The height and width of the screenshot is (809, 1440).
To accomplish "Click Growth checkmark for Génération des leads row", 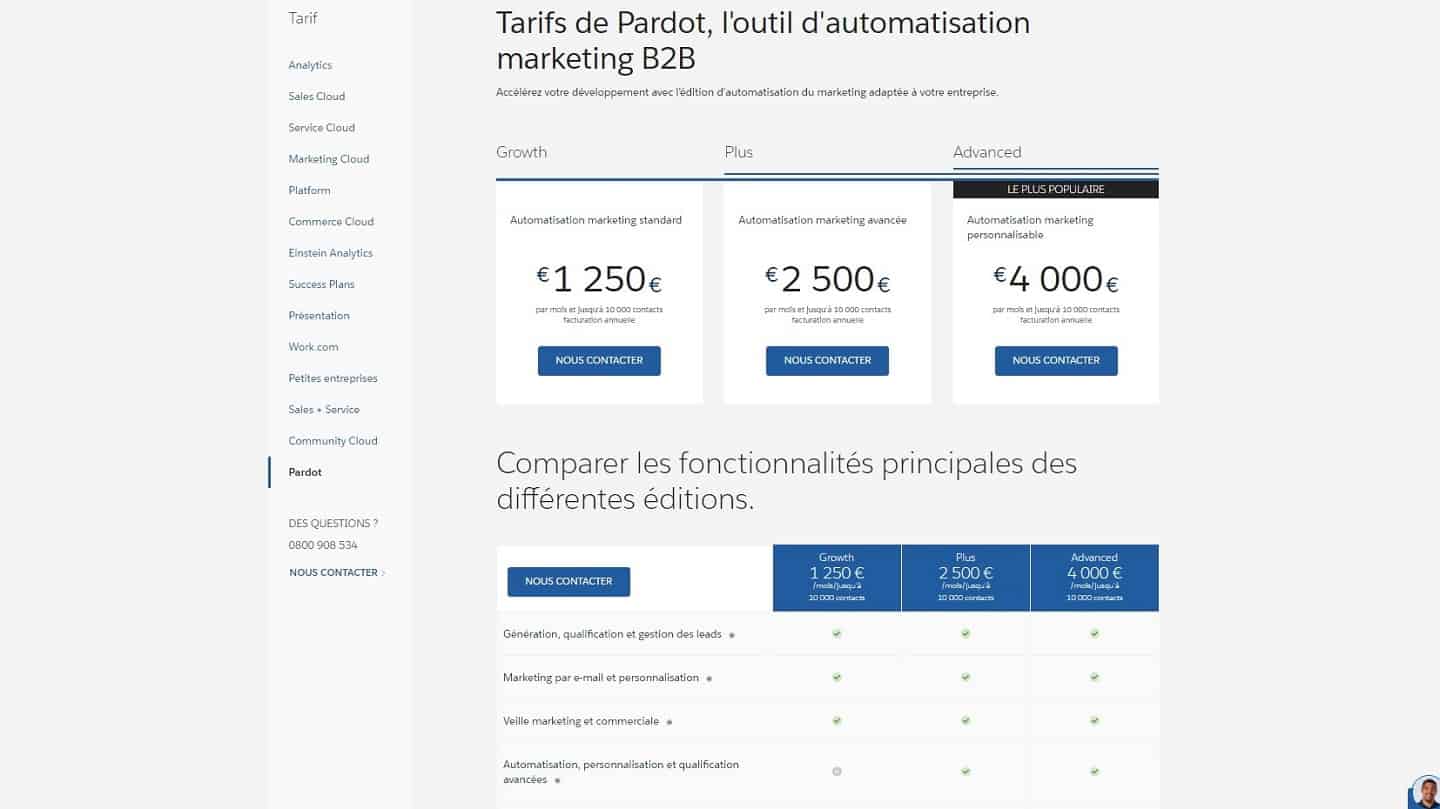I will 837,633.
